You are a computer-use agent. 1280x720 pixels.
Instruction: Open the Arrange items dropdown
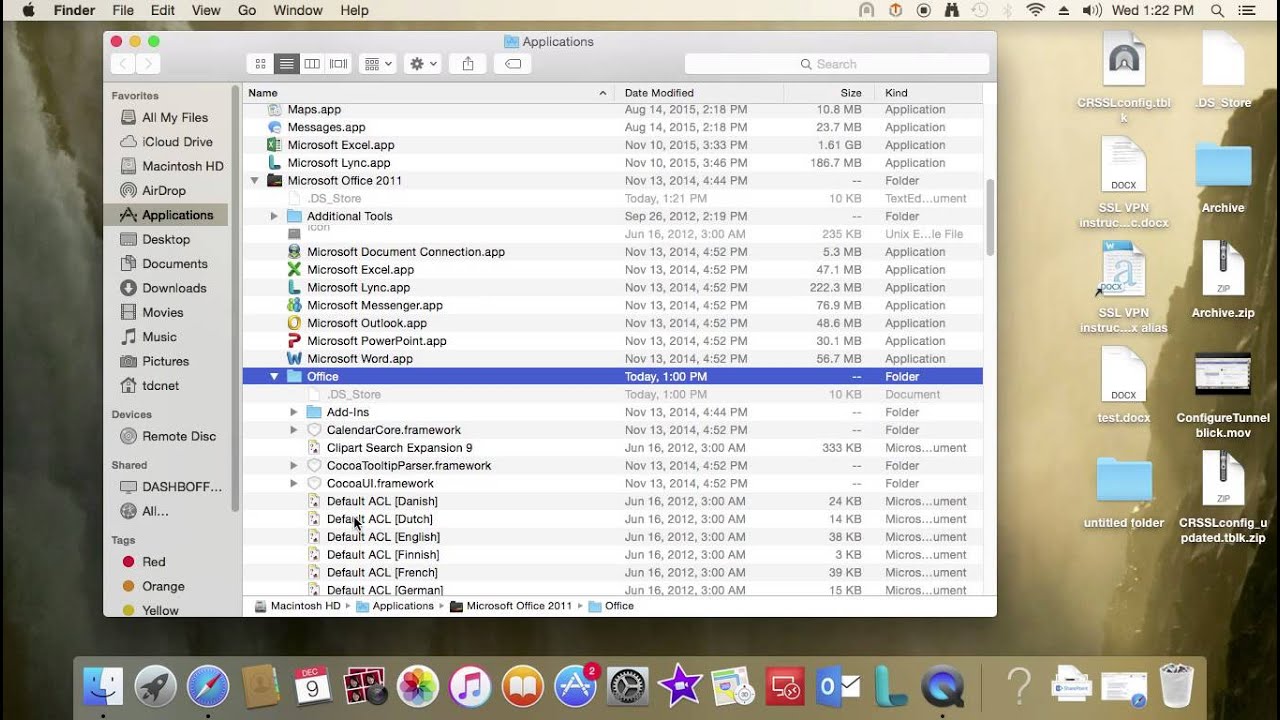378,64
